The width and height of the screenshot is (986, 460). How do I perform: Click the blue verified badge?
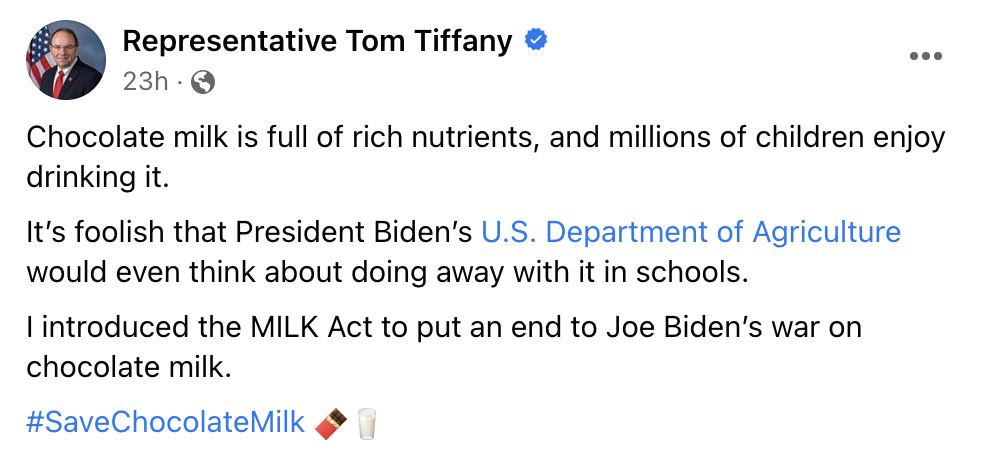pyautogui.click(x=536, y=41)
